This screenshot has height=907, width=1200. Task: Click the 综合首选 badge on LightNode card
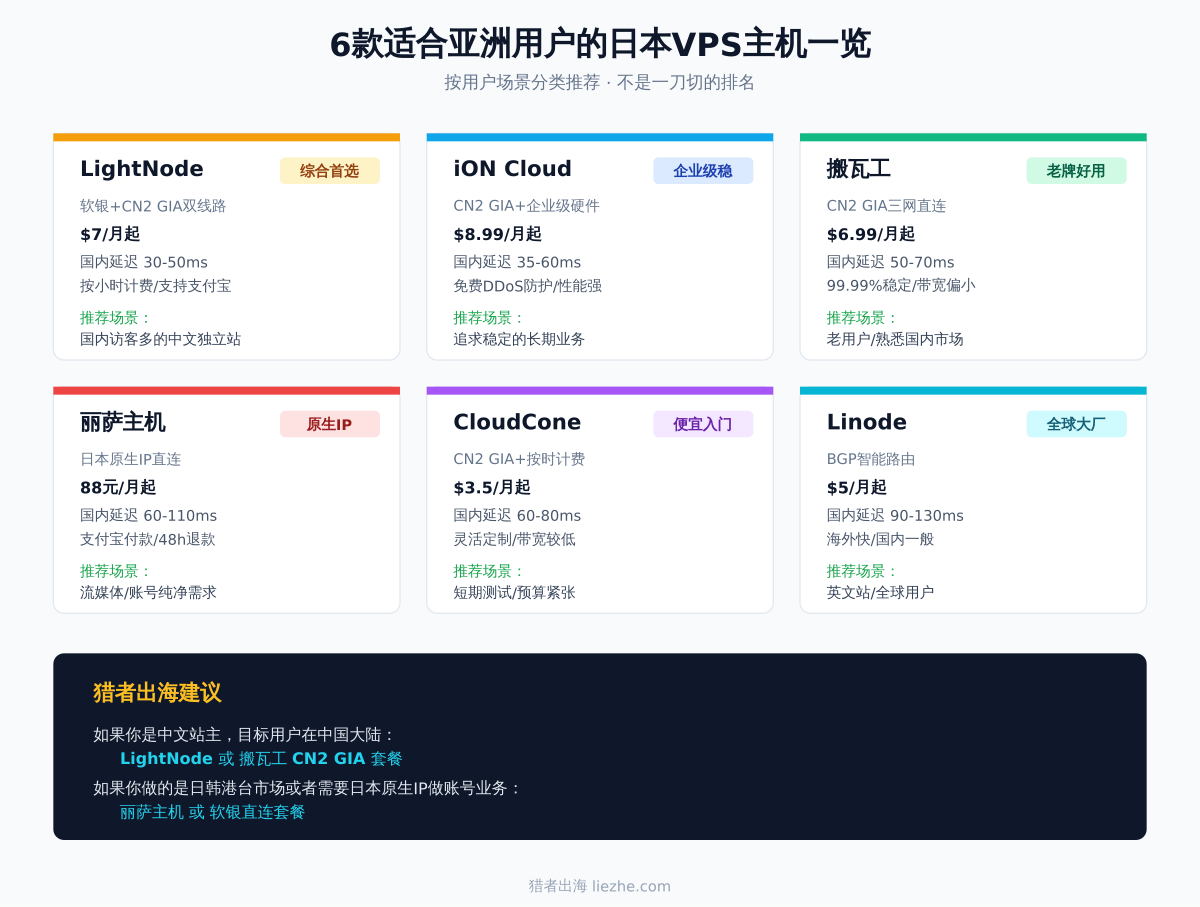click(x=329, y=171)
